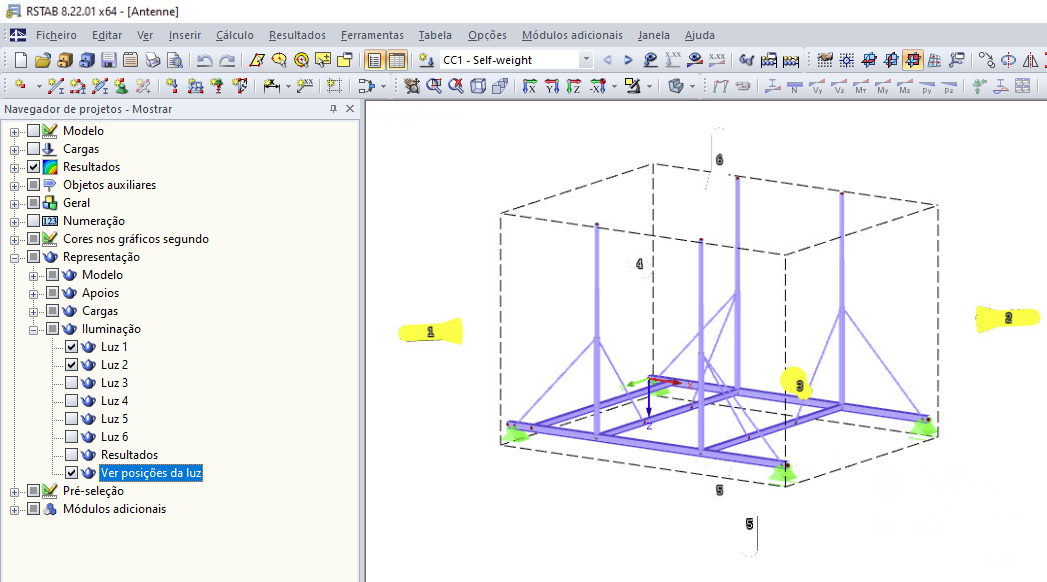Uncheck the Resultados top-level checkbox
Screen dimensions: 1047x582
33,167
